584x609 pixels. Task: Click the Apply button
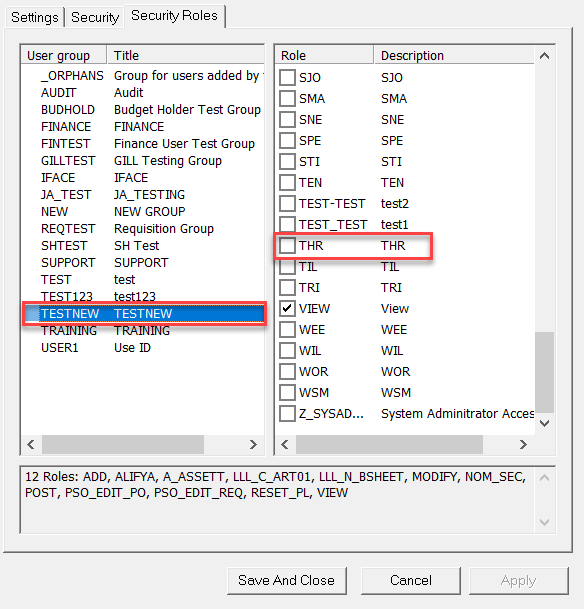(518, 580)
